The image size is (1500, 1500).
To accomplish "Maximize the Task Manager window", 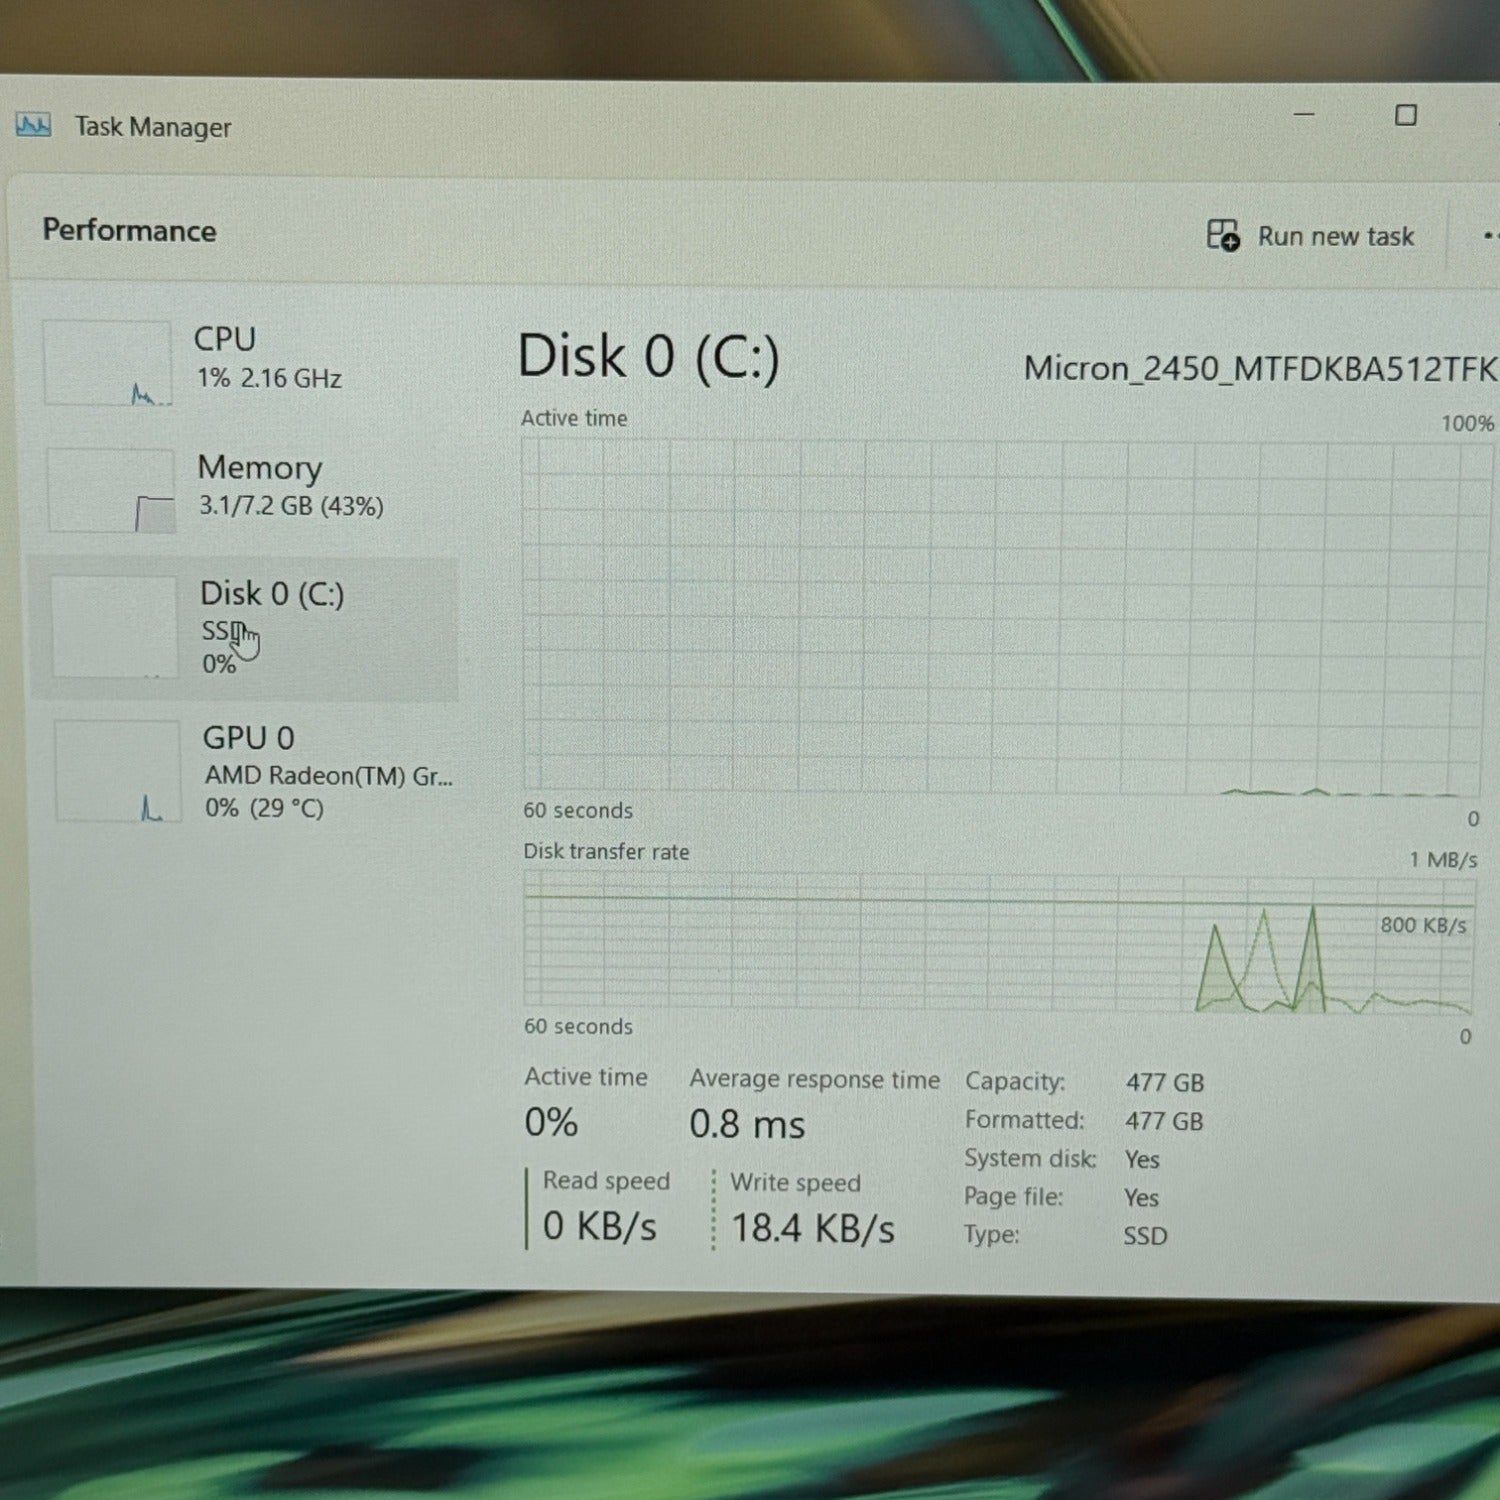I will point(1405,116).
